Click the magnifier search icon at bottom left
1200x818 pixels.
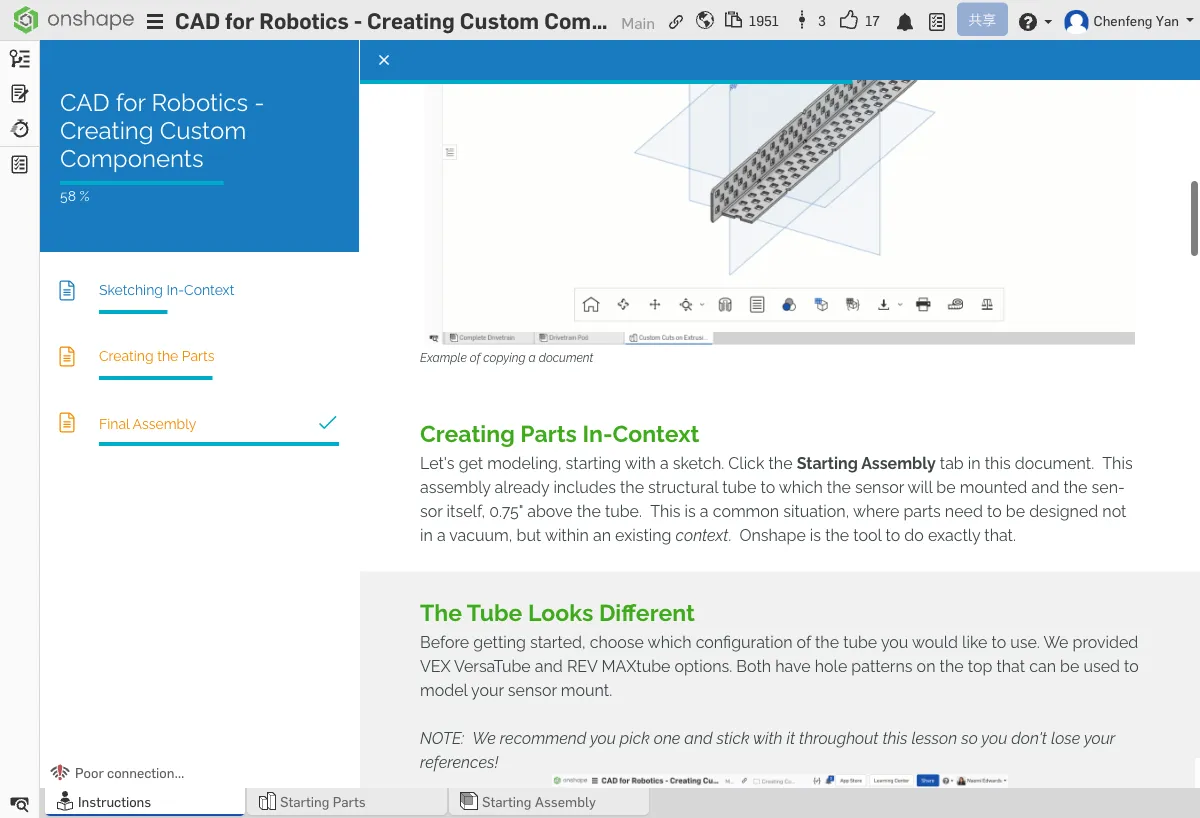tap(19, 804)
